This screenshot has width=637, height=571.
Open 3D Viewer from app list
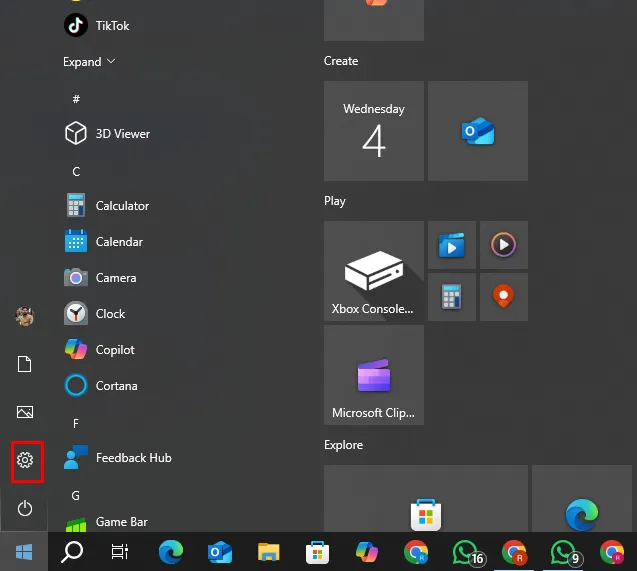(107, 134)
